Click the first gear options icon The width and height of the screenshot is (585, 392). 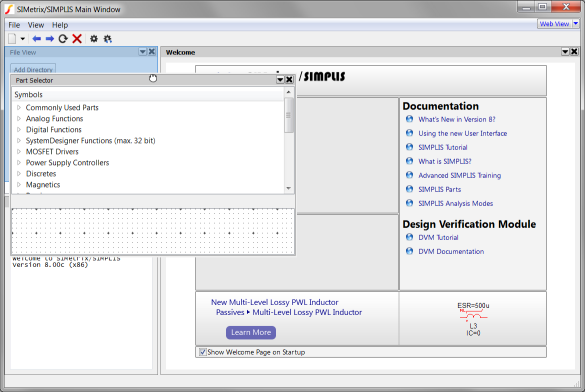(x=94, y=39)
